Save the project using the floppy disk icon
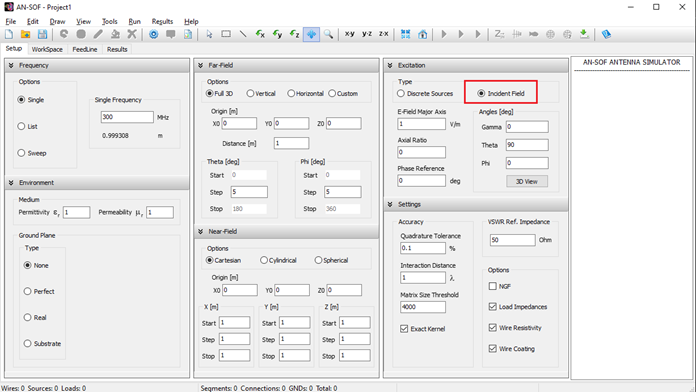Viewport: 696px width, 392px height. [x=42, y=34]
